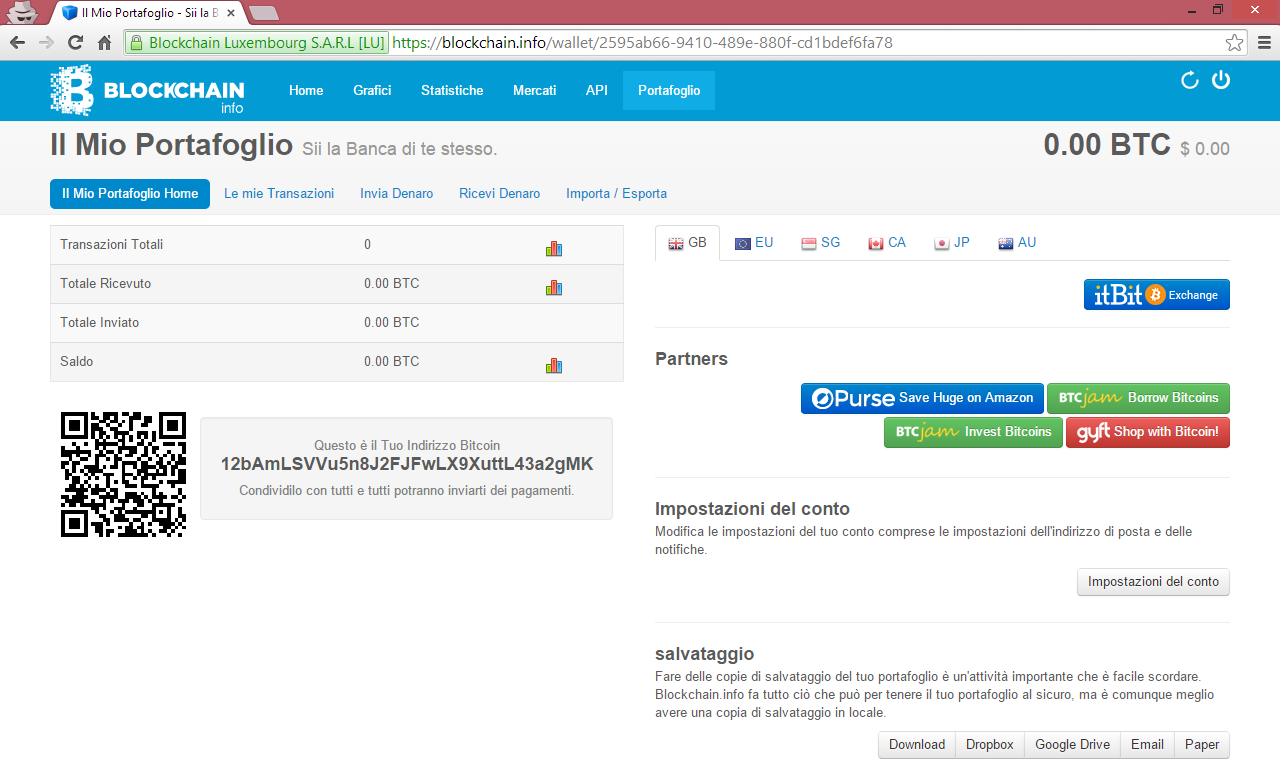Open Impostazioni del conto button
This screenshot has width=1280, height=759.
(1153, 582)
